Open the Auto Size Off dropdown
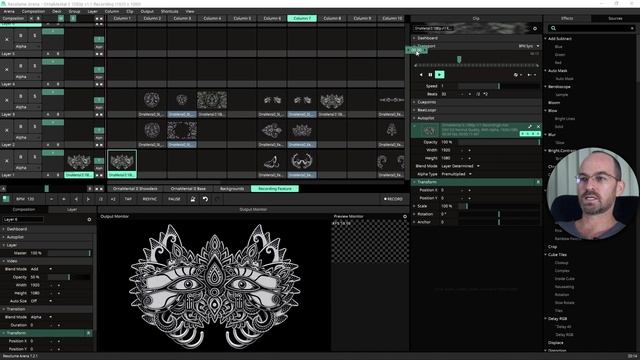The width and height of the screenshot is (640, 360). (41, 301)
